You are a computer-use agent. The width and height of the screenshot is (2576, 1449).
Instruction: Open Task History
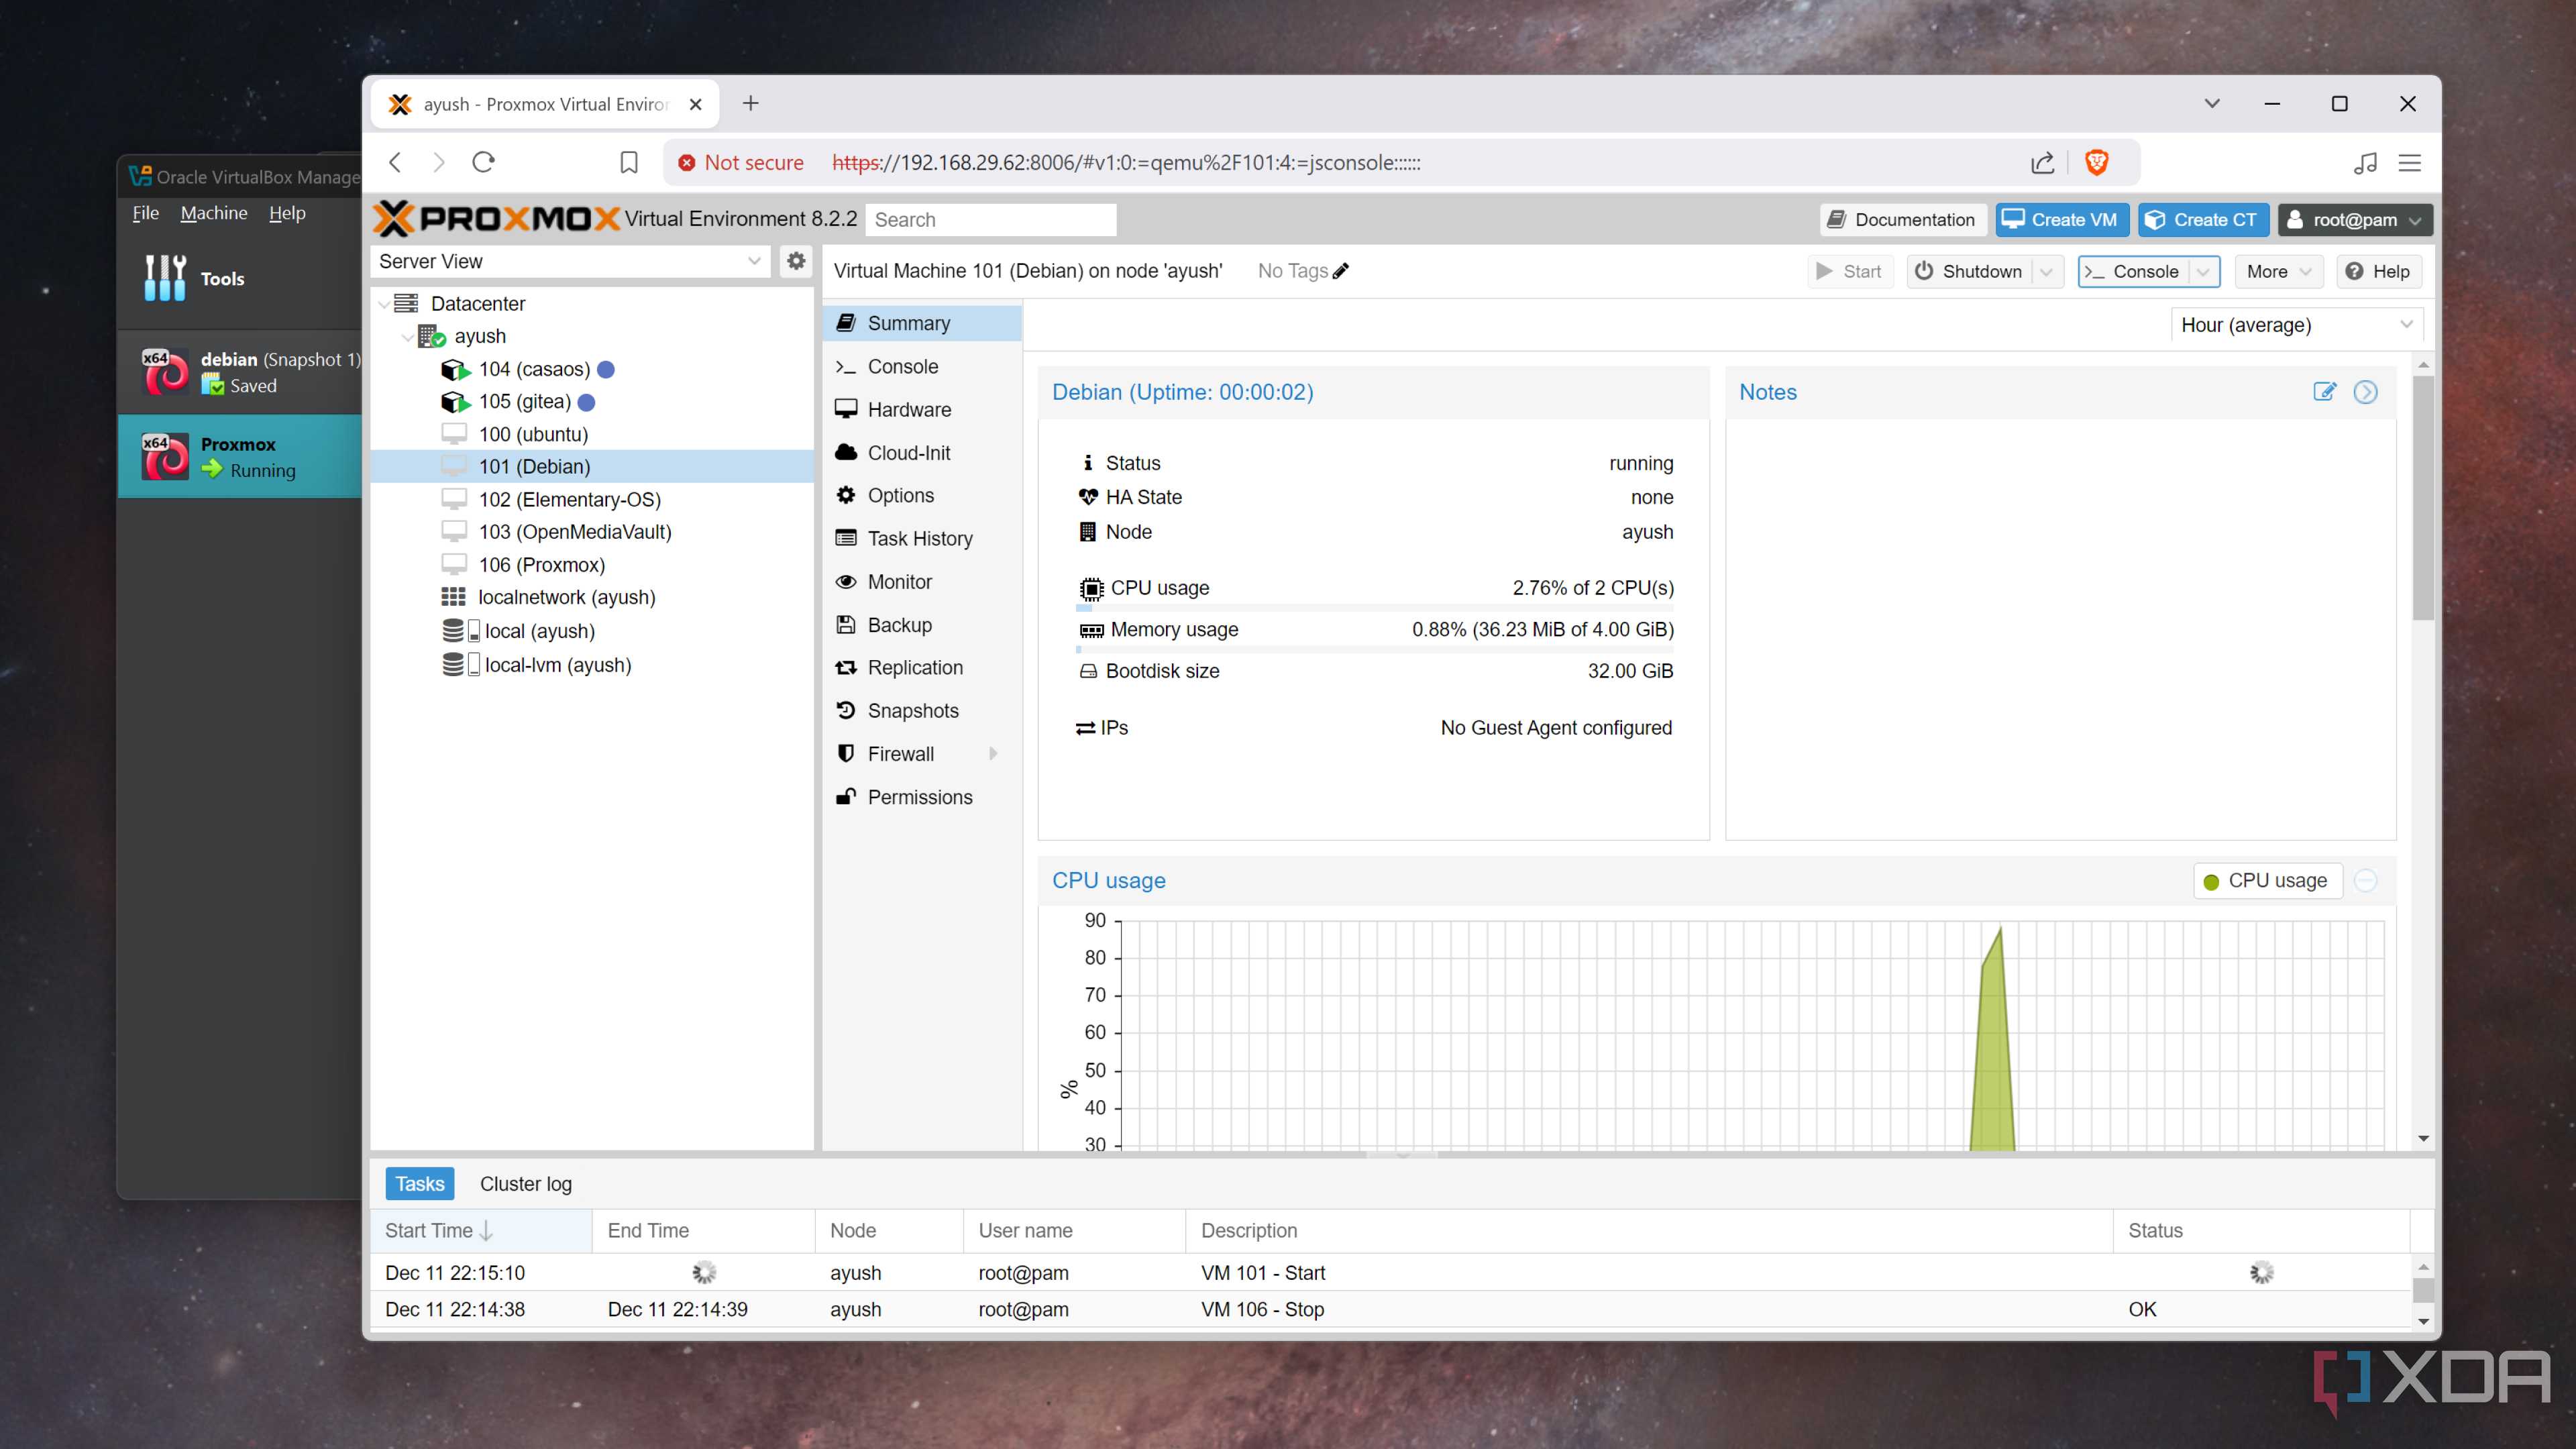(922, 538)
